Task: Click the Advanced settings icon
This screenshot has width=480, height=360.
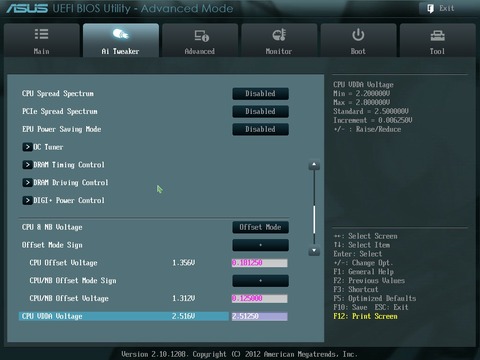Action: click(201, 35)
